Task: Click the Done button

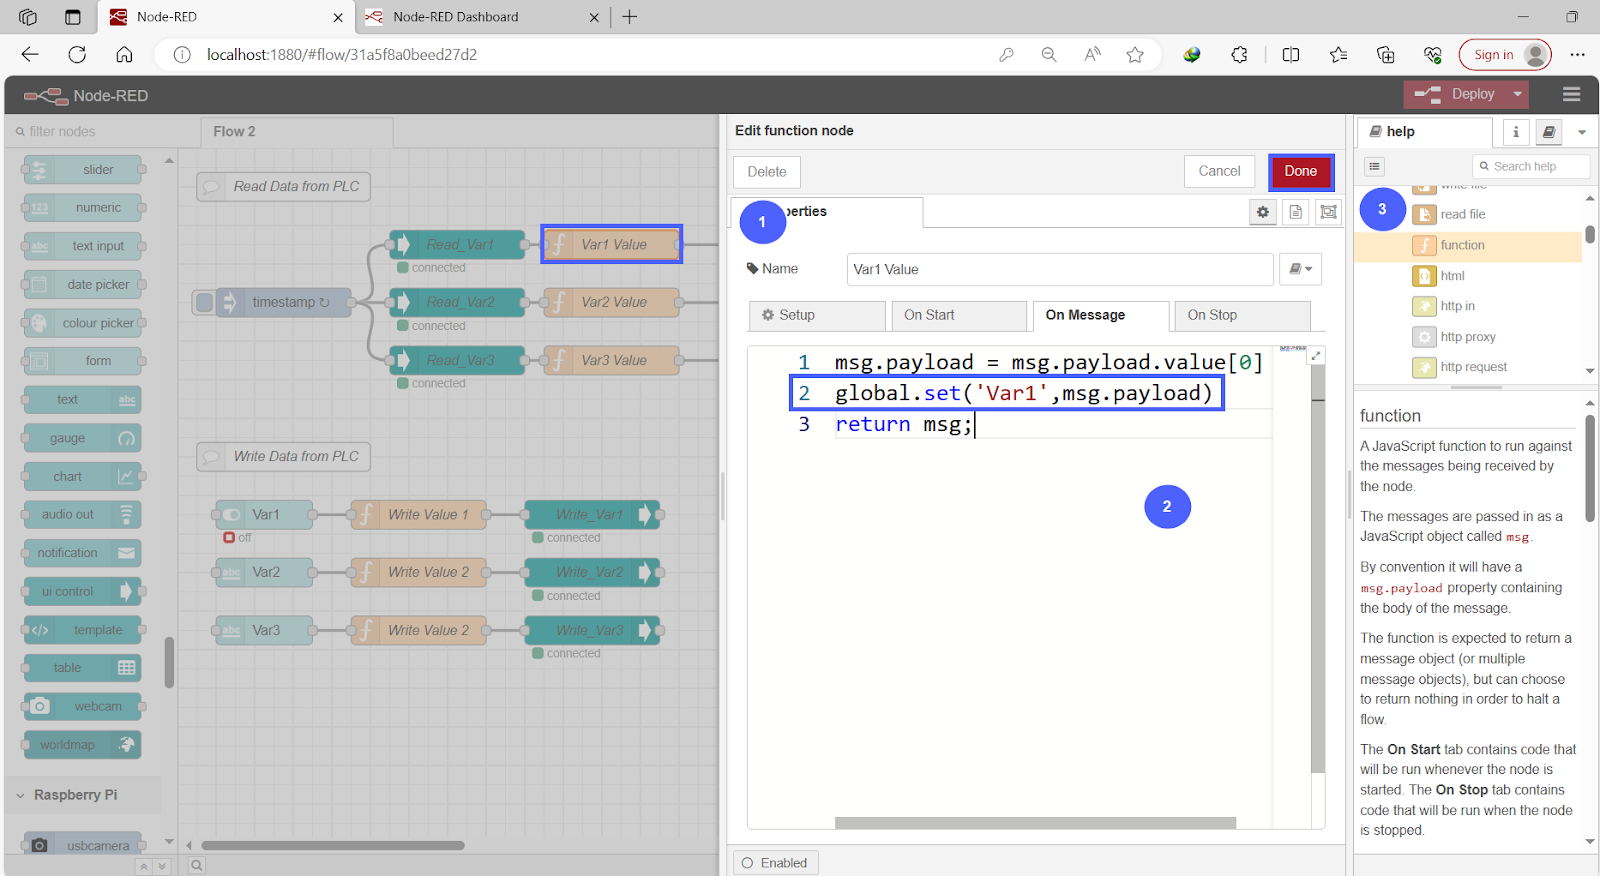Action: 1300,171
